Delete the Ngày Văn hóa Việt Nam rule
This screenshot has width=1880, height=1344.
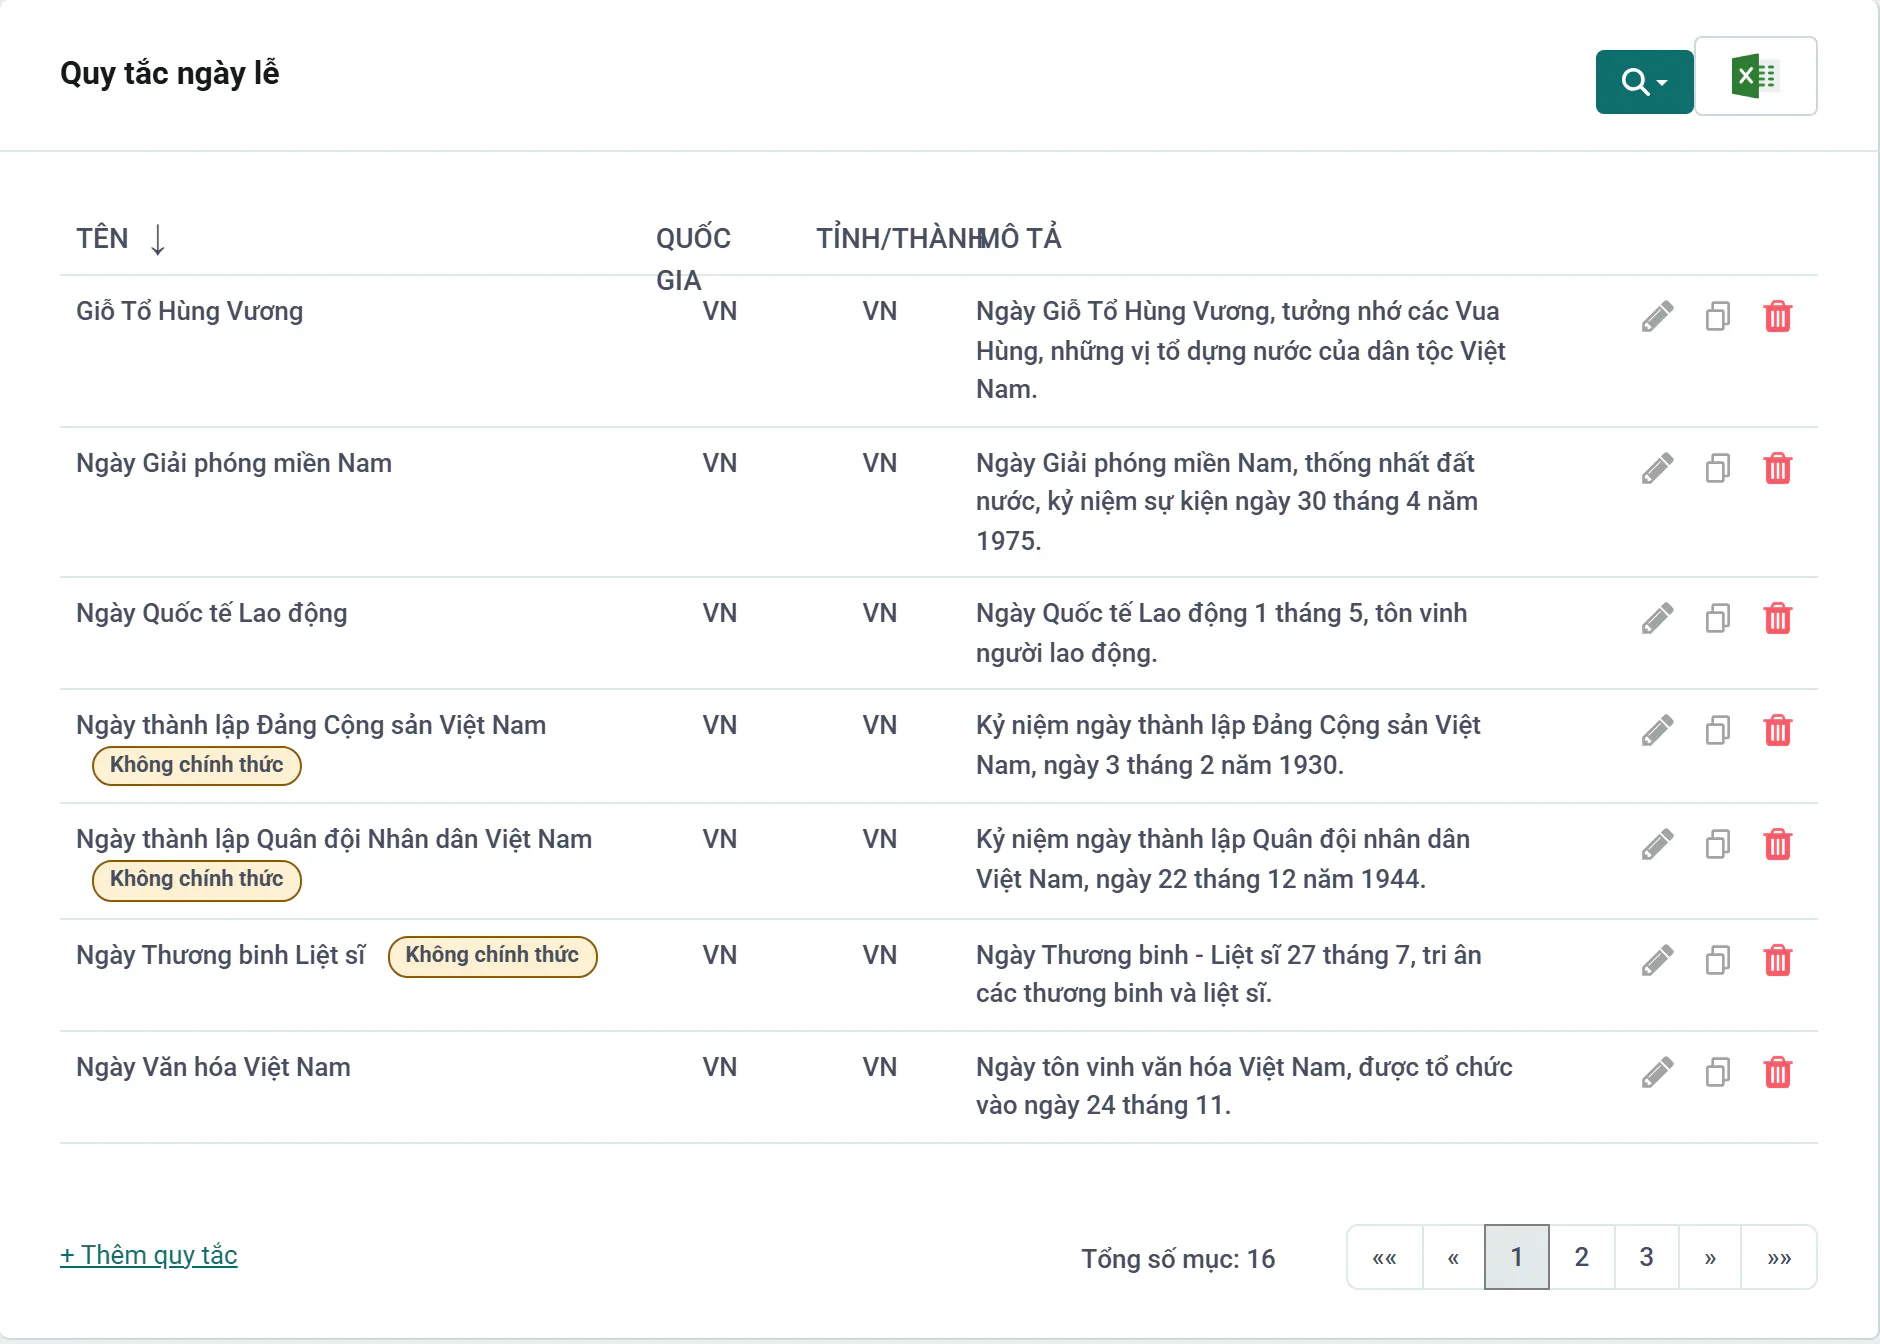click(x=1778, y=1073)
